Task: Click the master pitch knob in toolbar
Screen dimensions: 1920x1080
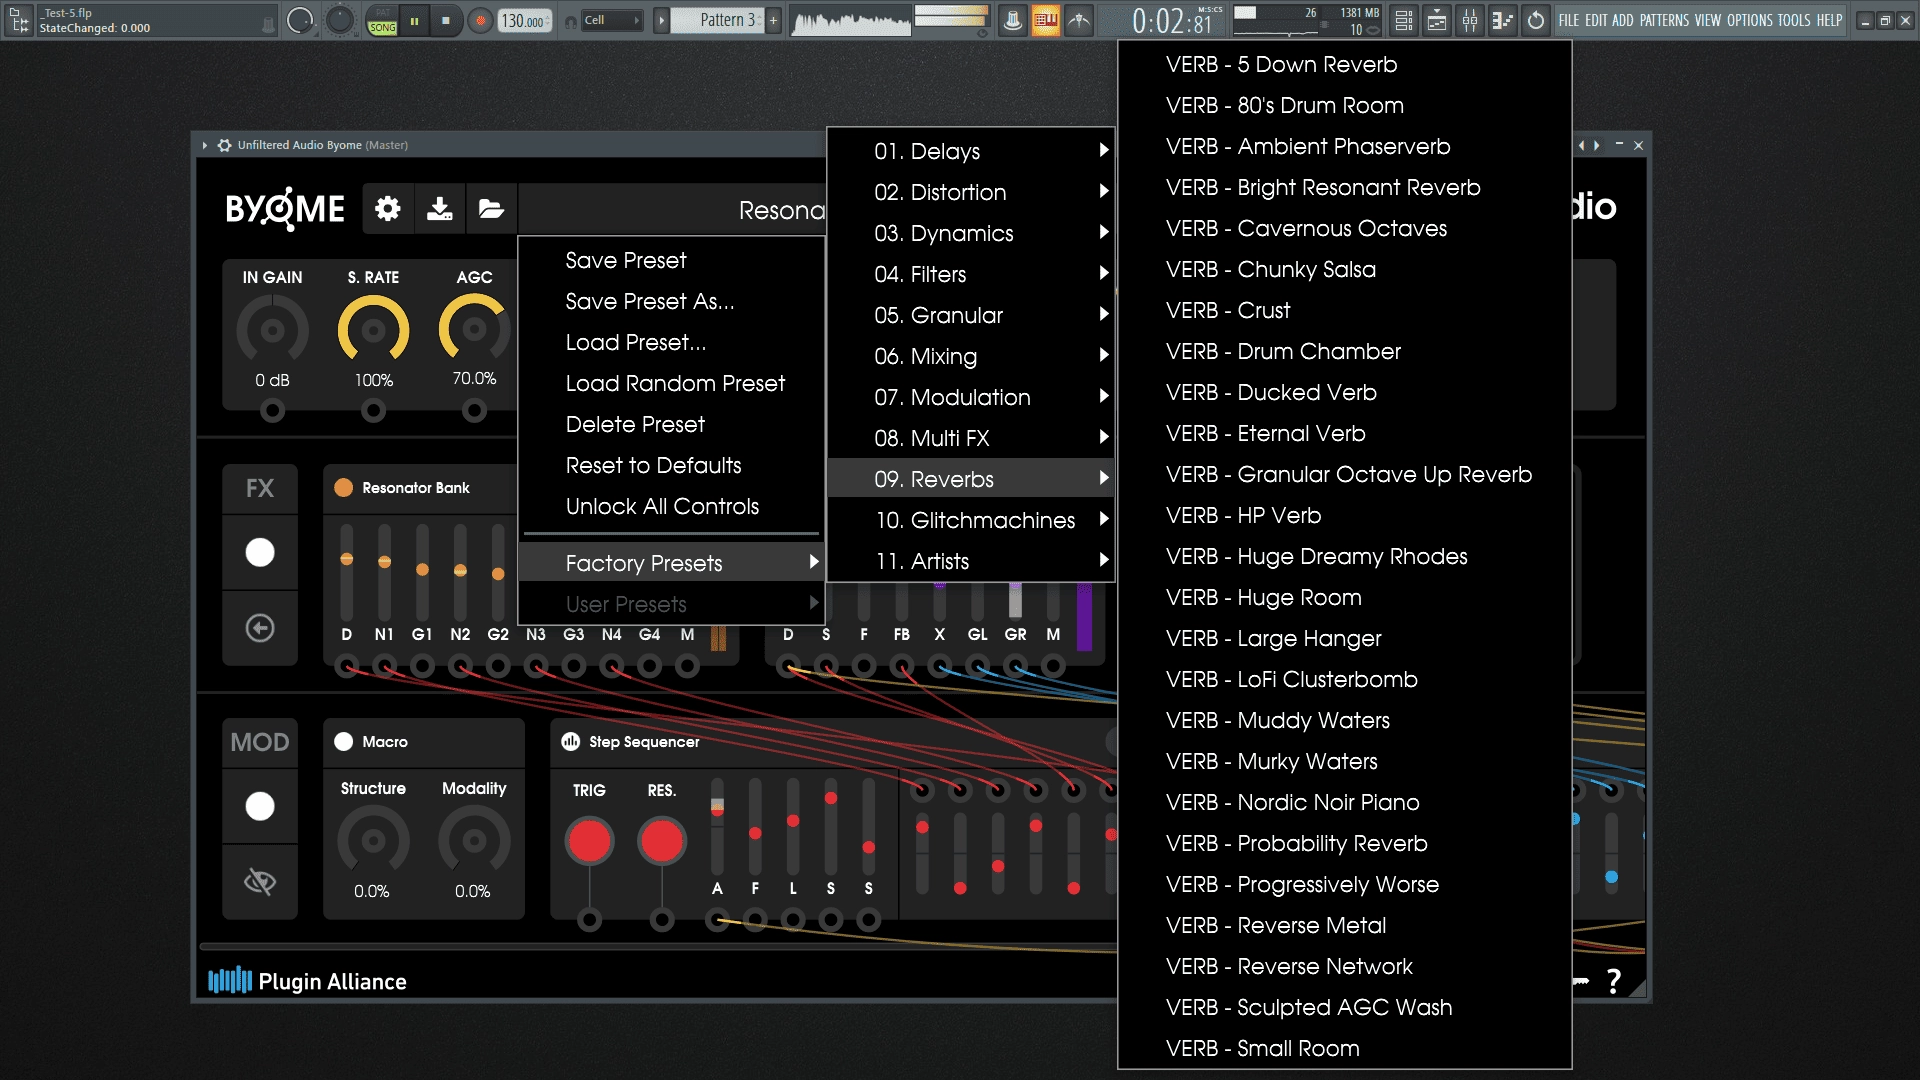Action: coord(340,20)
